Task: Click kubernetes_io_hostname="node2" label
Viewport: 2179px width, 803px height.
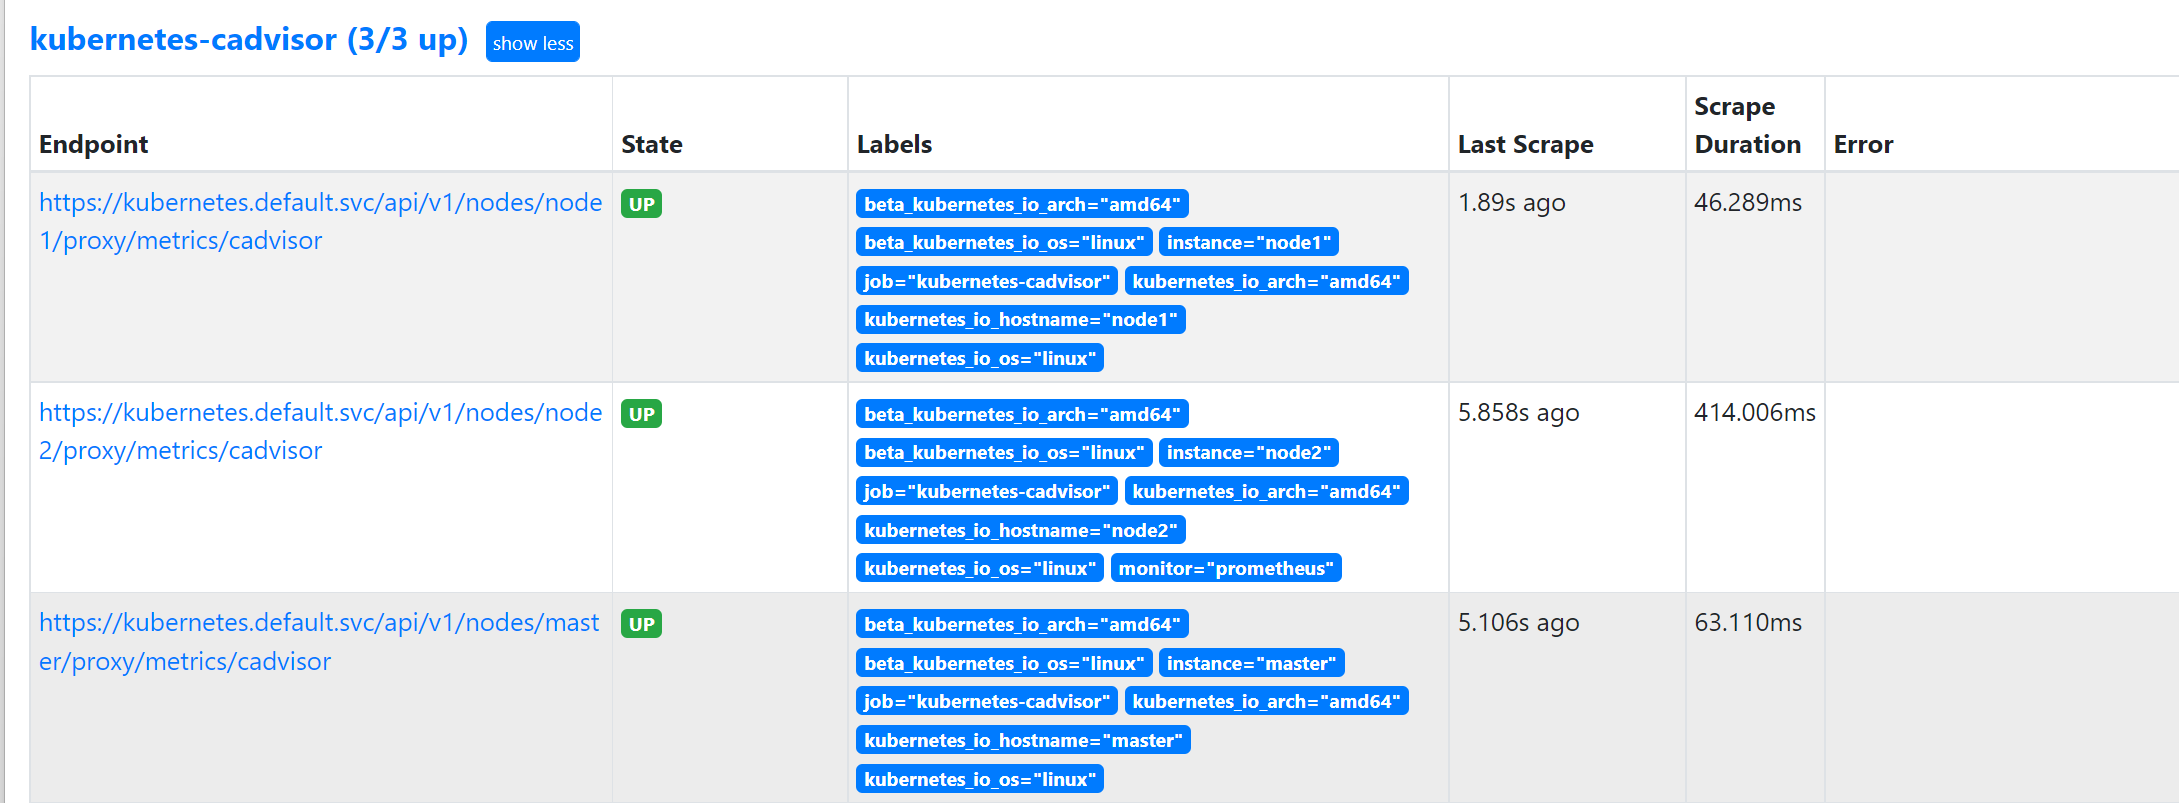Action: point(1020,530)
